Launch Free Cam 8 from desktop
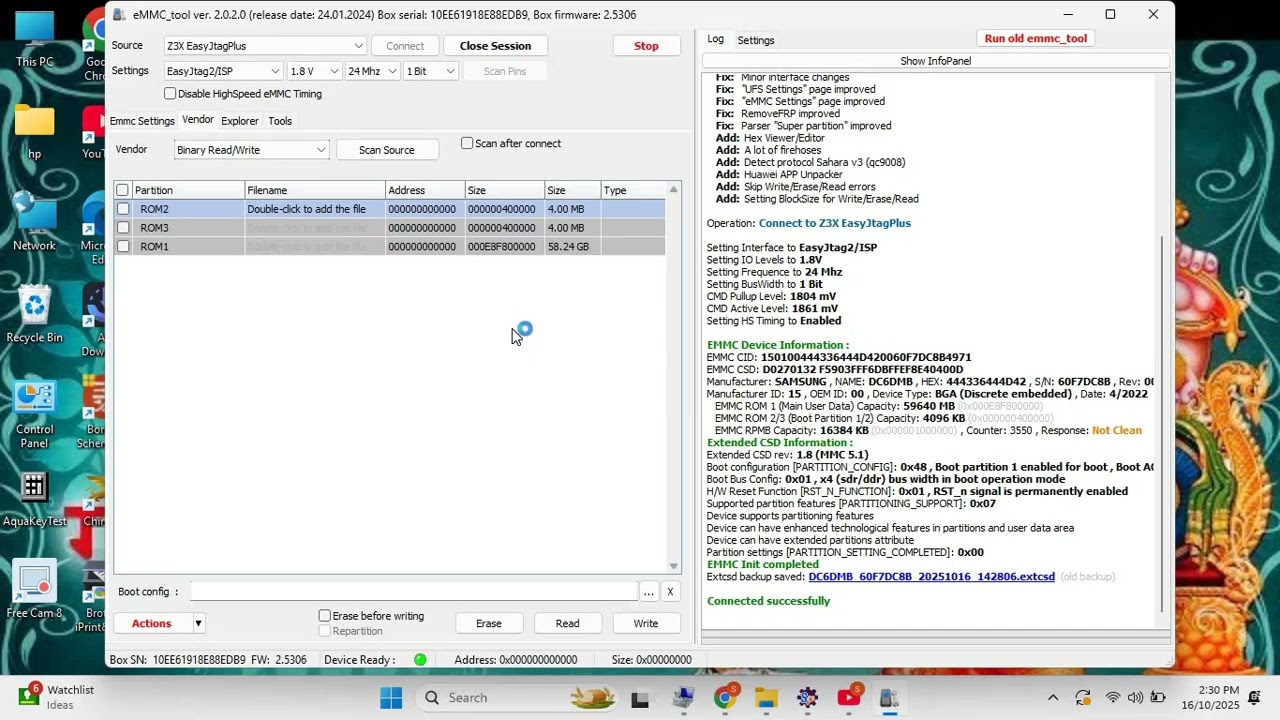The width and height of the screenshot is (1280, 720). coord(34,590)
